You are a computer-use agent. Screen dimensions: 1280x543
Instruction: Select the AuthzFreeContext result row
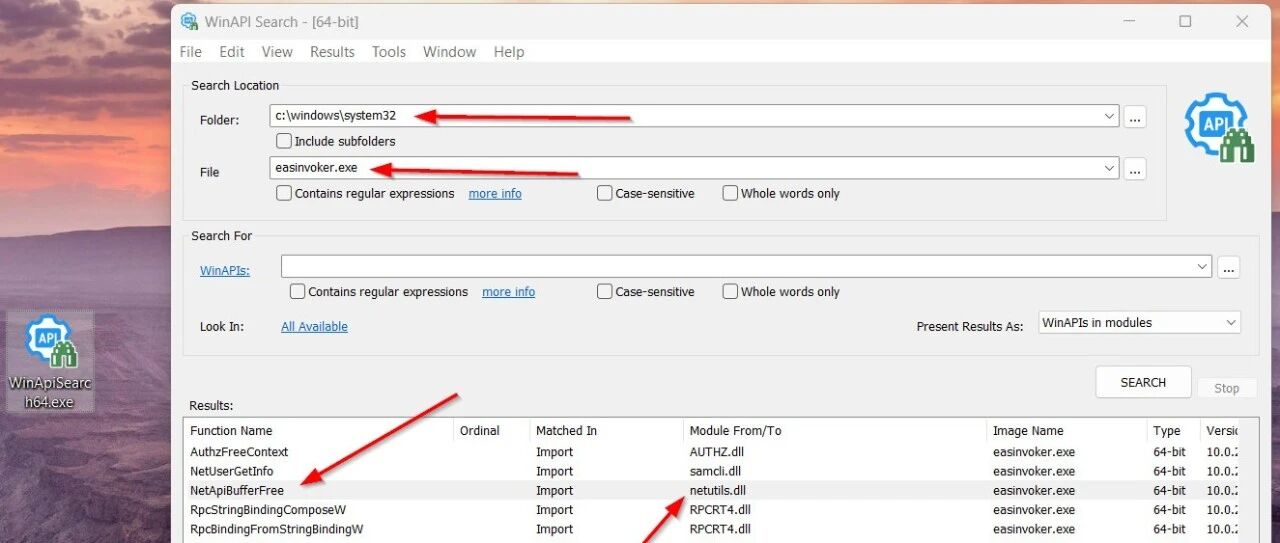tap(711, 452)
